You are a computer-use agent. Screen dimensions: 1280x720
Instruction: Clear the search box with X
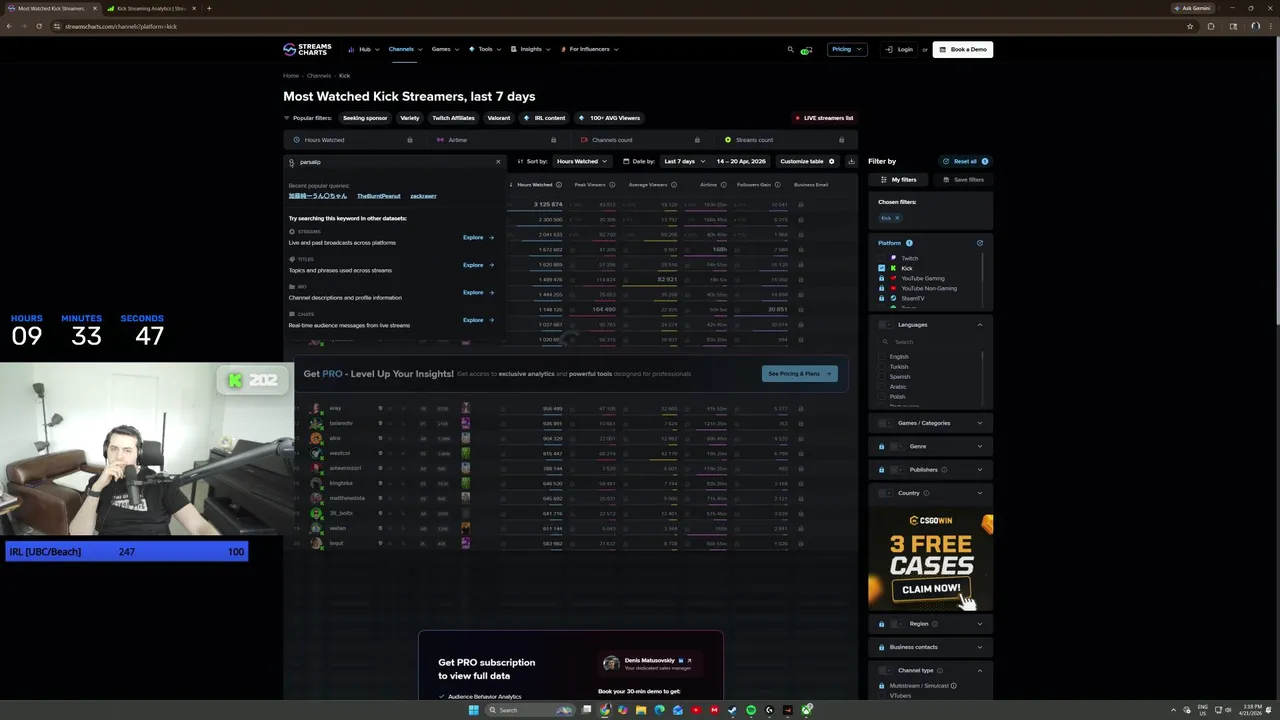[x=498, y=162]
